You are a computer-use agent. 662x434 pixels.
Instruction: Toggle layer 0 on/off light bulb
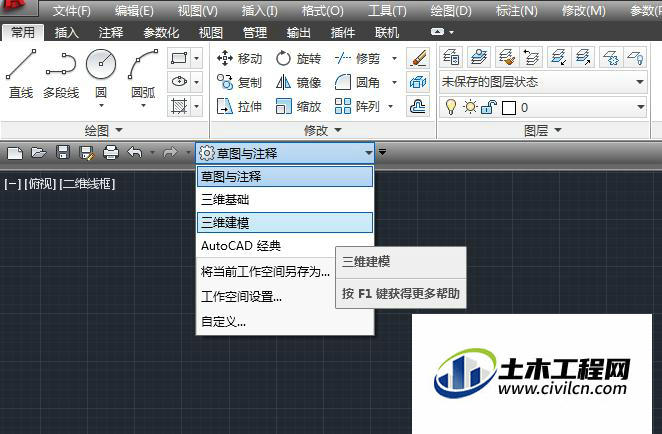pos(450,107)
